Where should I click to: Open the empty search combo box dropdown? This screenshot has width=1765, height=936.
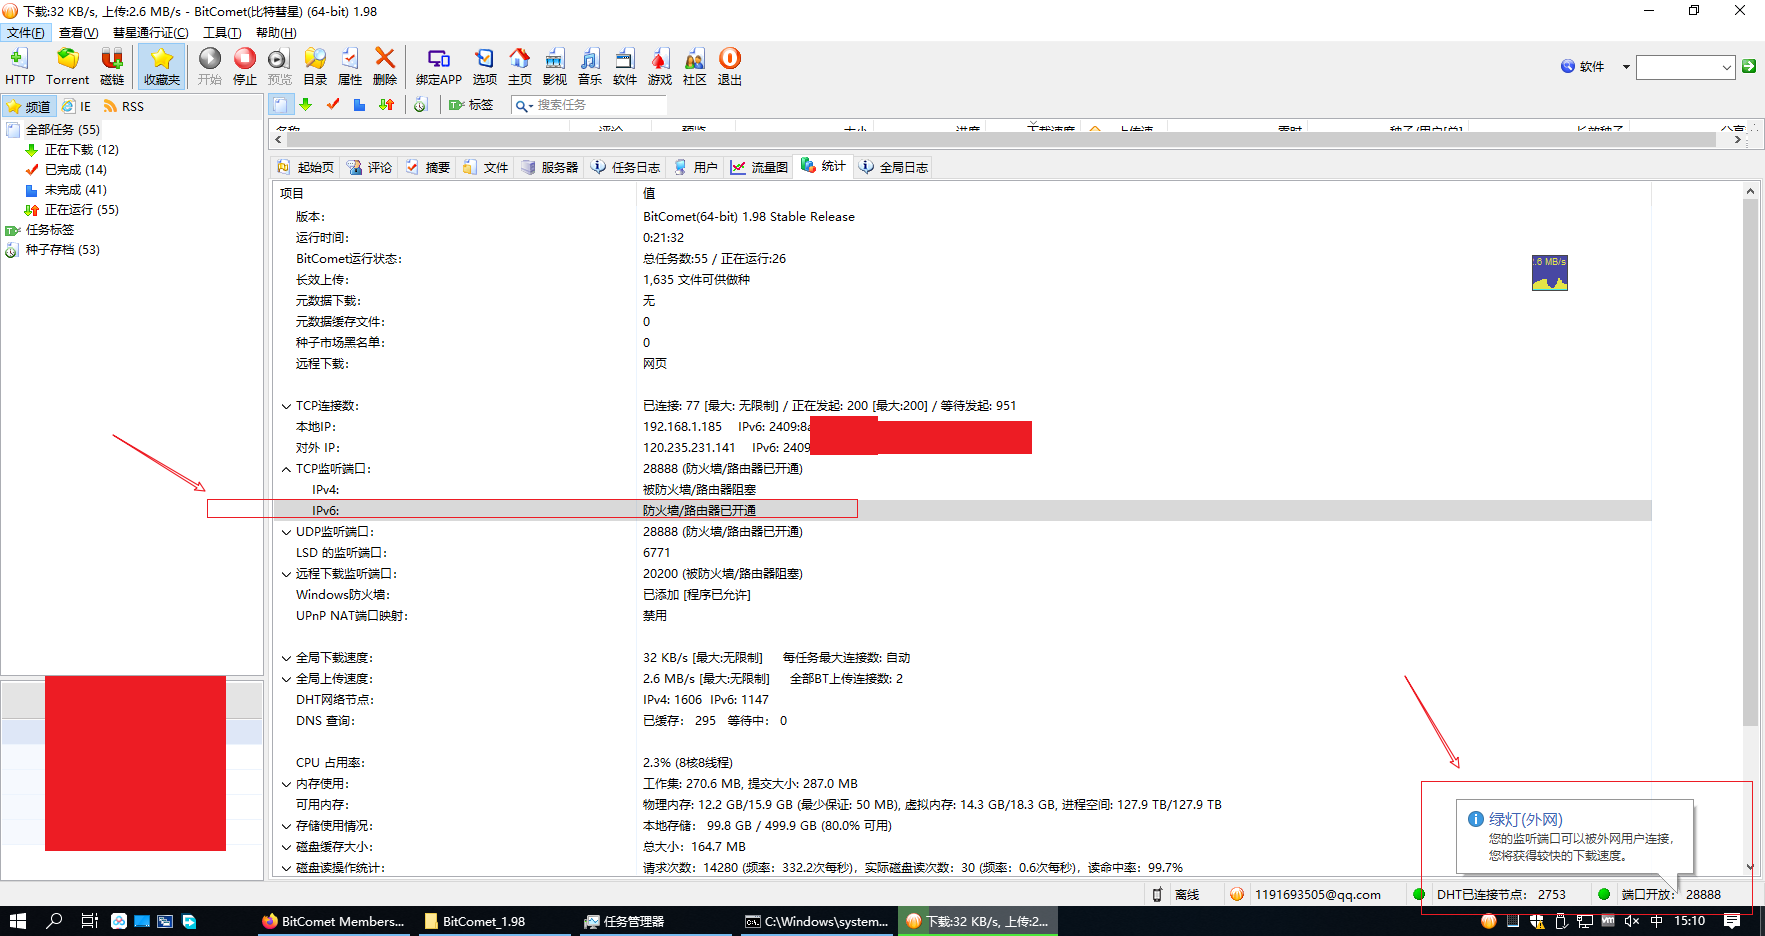pos(1727,67)
